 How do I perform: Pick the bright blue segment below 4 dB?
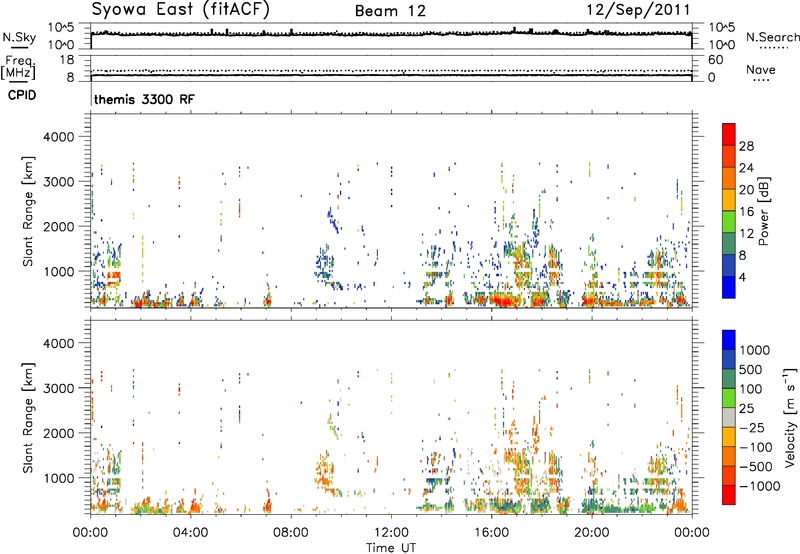tap(729, 287)
